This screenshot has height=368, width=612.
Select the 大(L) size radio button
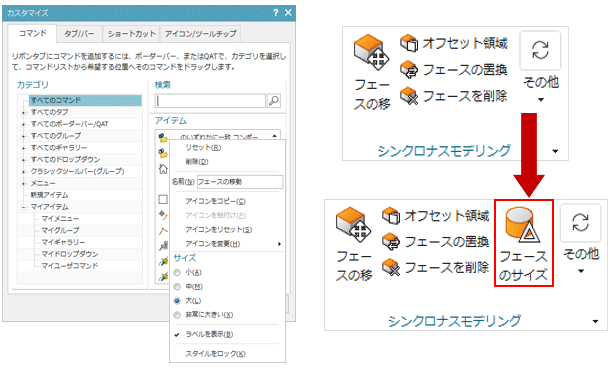[x=177, y=301]
